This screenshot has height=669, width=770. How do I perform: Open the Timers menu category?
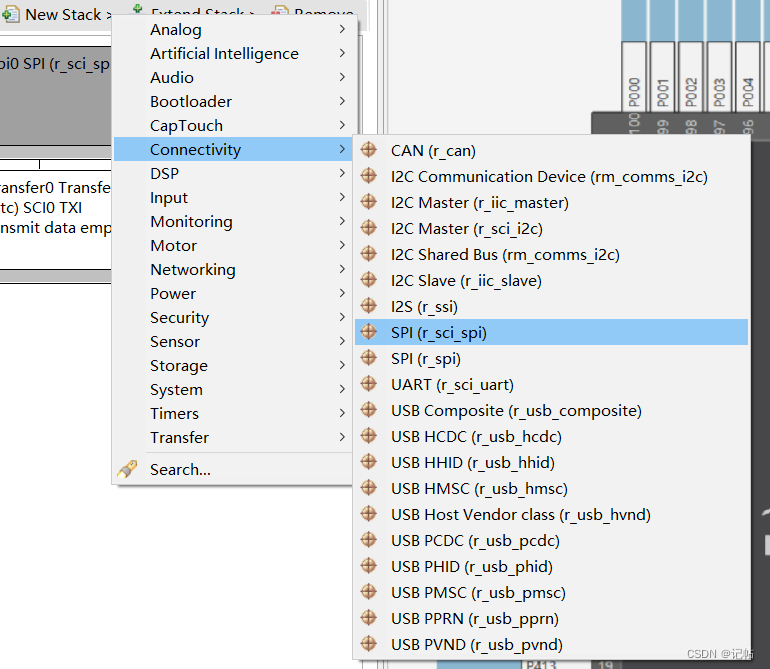point(233,414)
